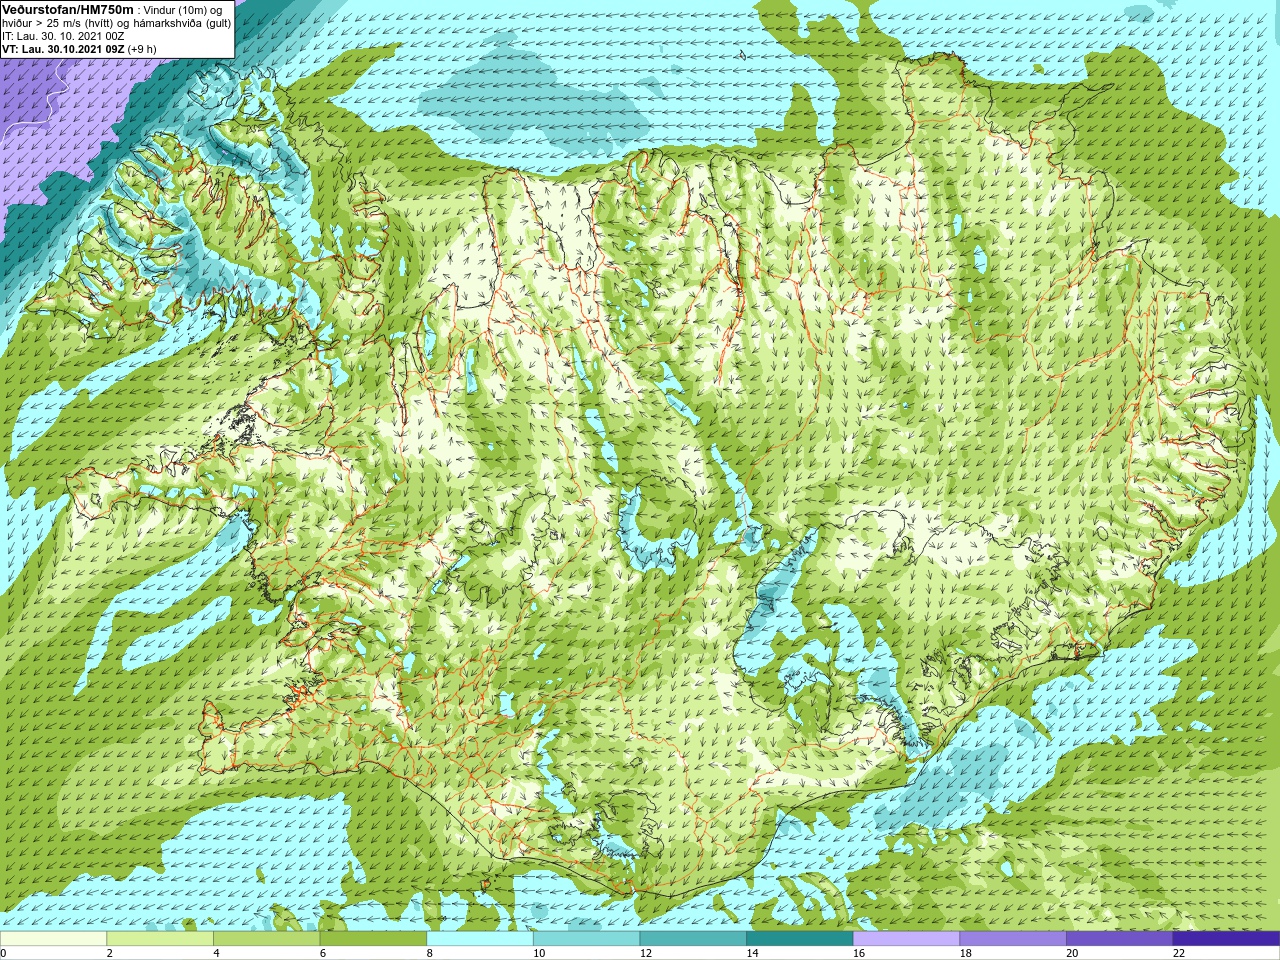Click the '(+9 h)' forecast offset text
The width and height of the screenshot is (1280, 960).
[143, 49]
